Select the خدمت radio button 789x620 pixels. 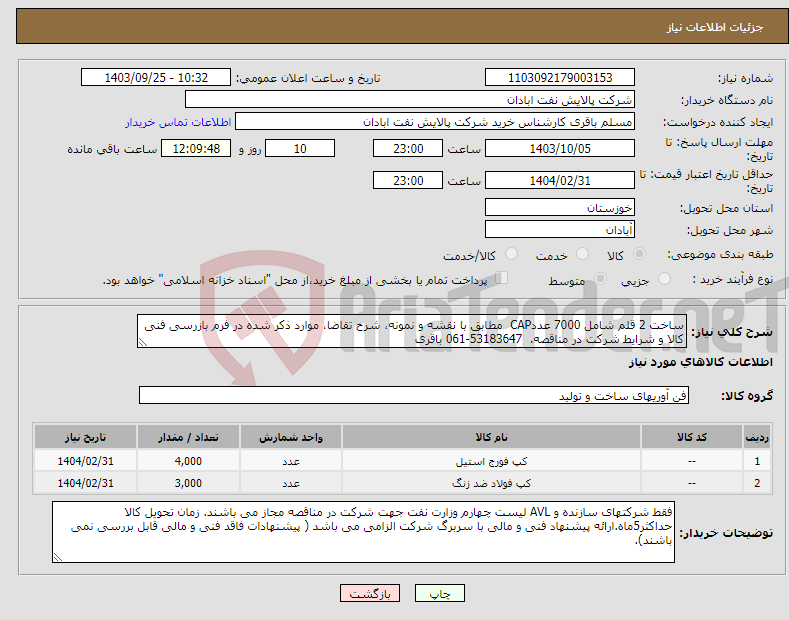(x=582, y=254)
